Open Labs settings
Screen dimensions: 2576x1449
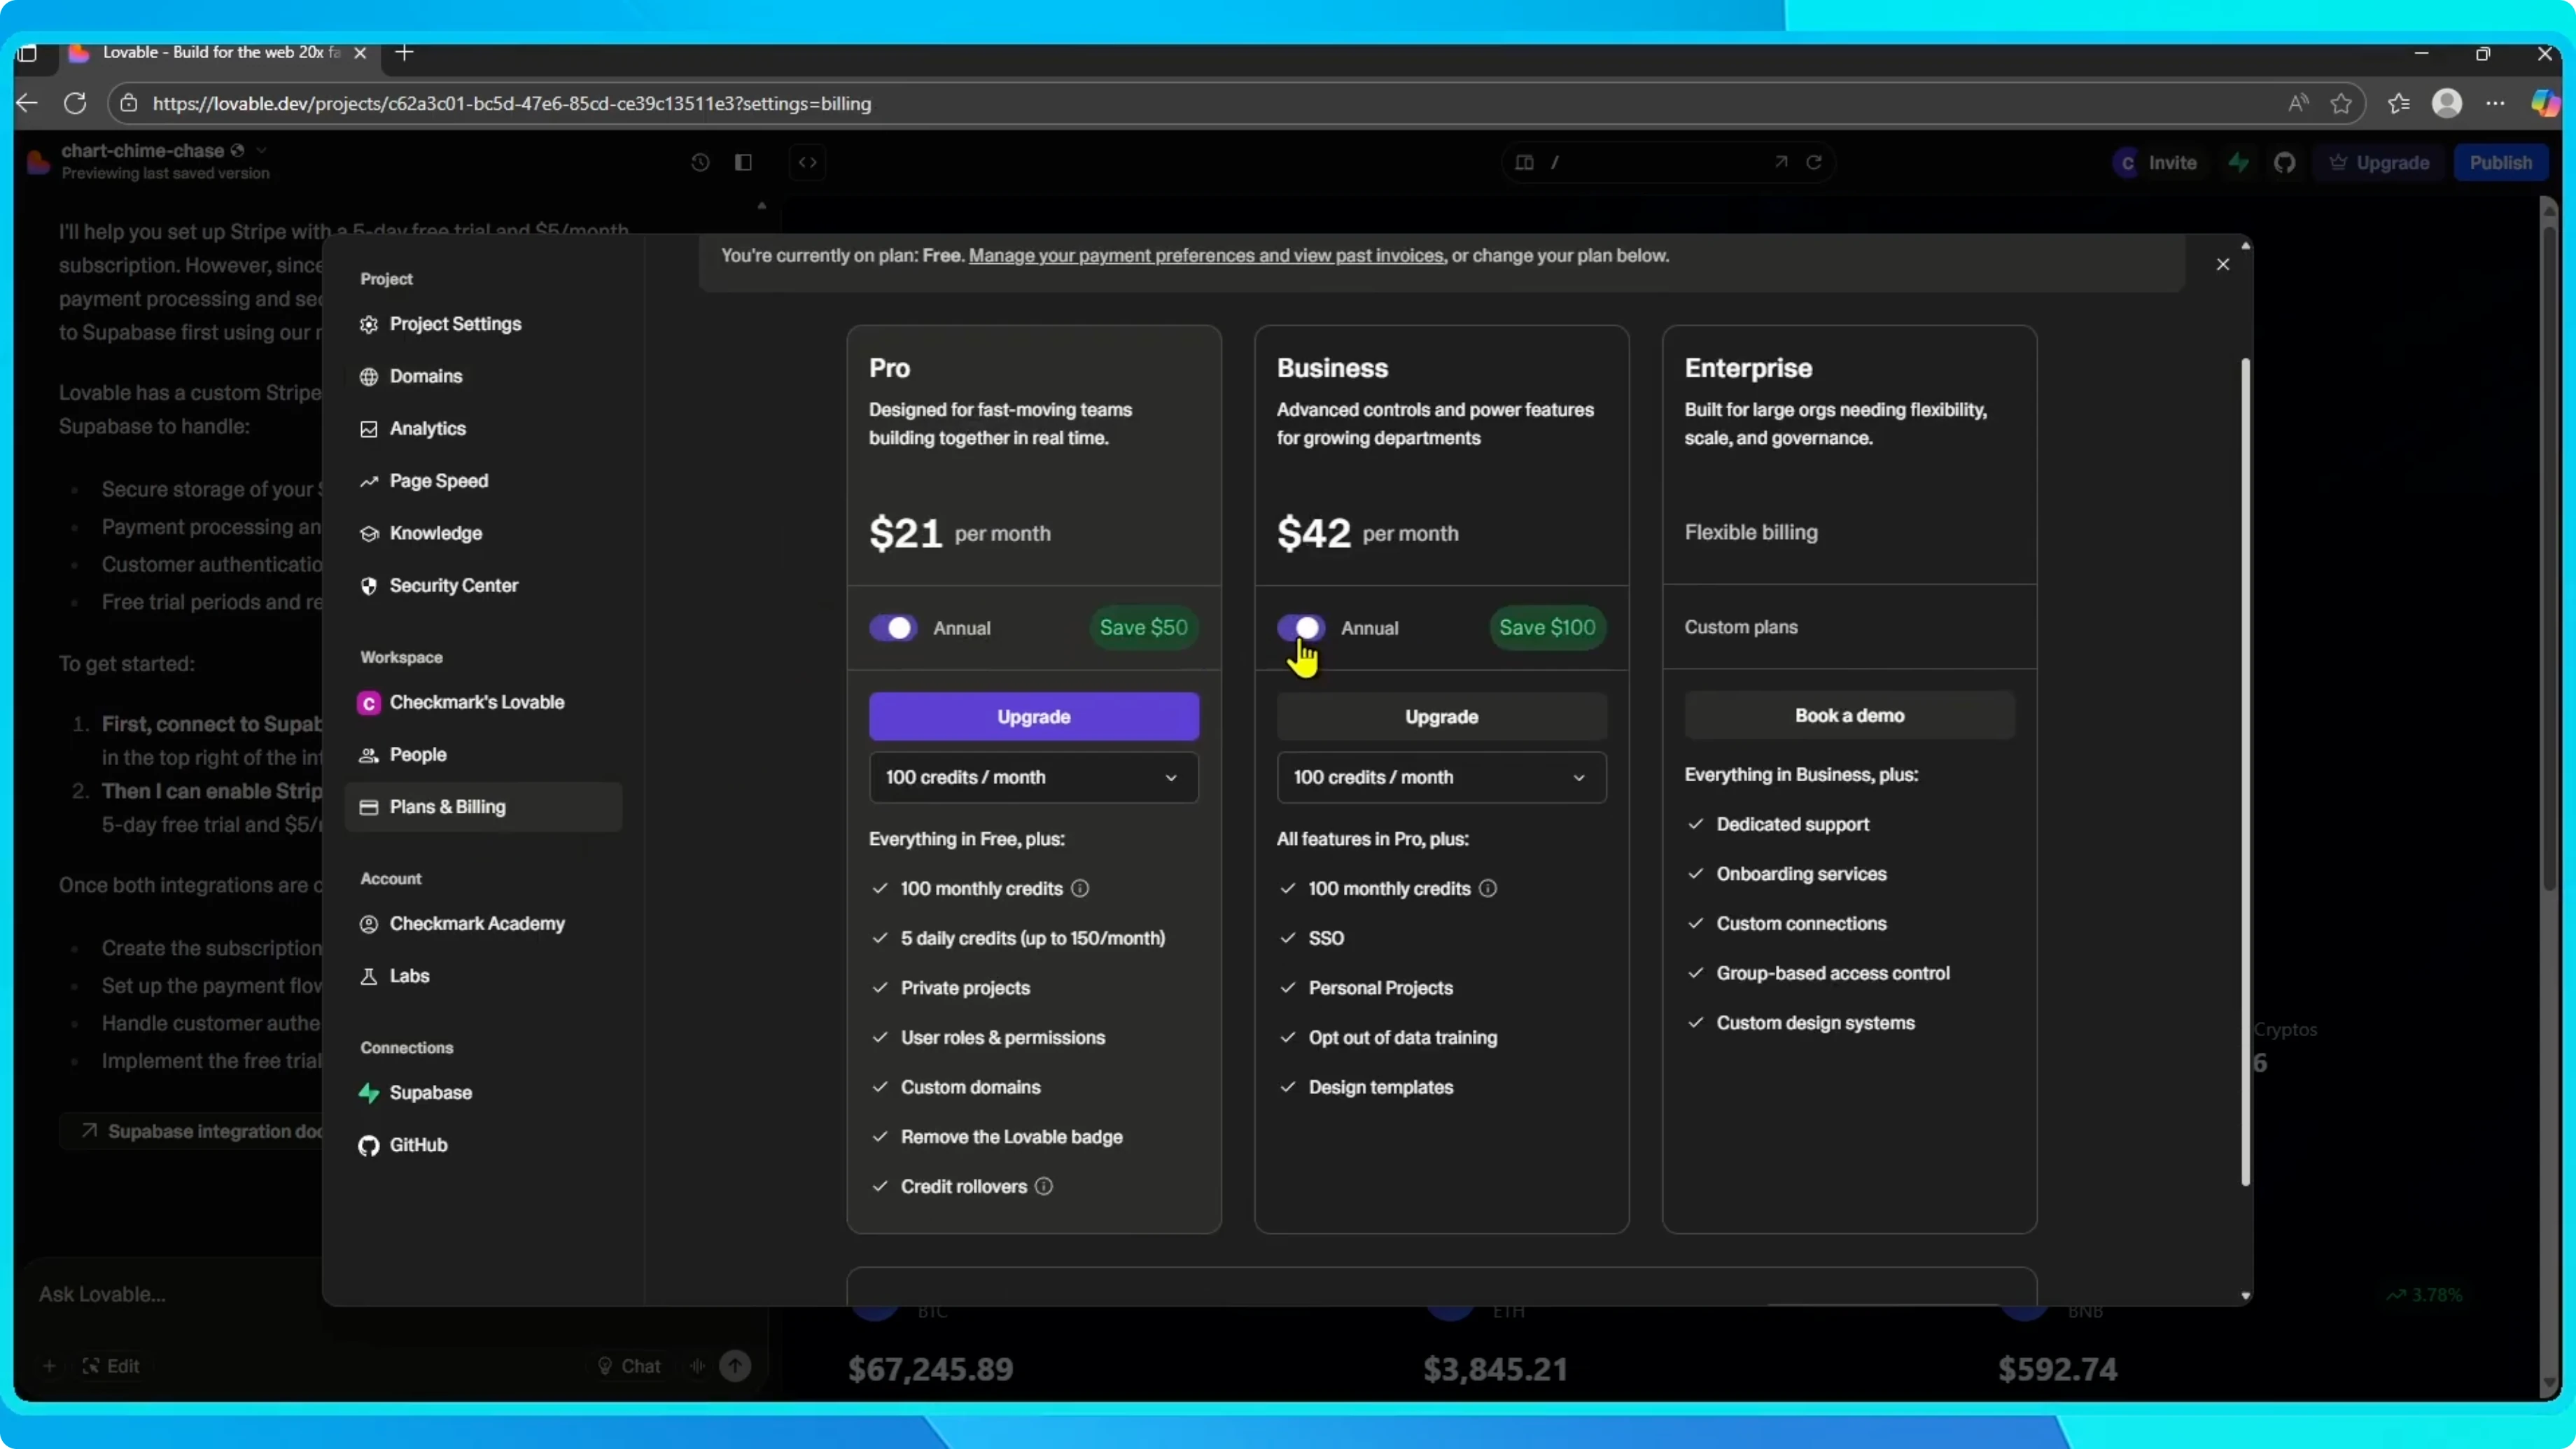tap(483, 976)
